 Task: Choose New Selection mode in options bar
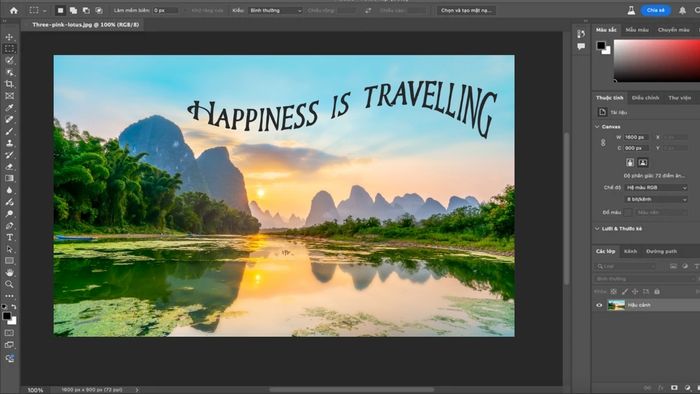pyautogui.click(x=60, y=10)
